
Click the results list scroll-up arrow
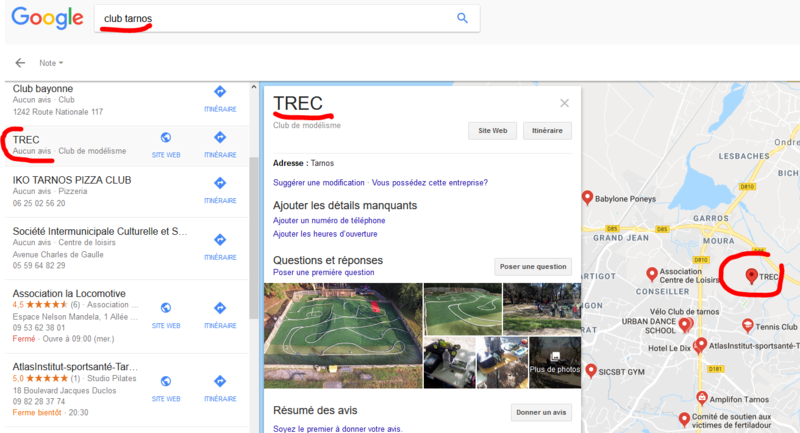[x=254, y=87]
